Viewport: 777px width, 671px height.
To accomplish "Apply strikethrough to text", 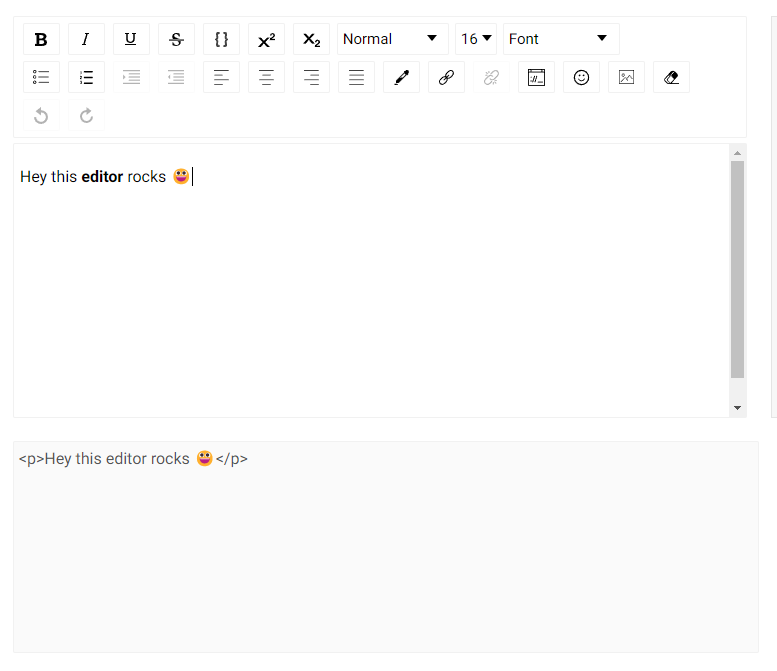I will coord(176,39).
